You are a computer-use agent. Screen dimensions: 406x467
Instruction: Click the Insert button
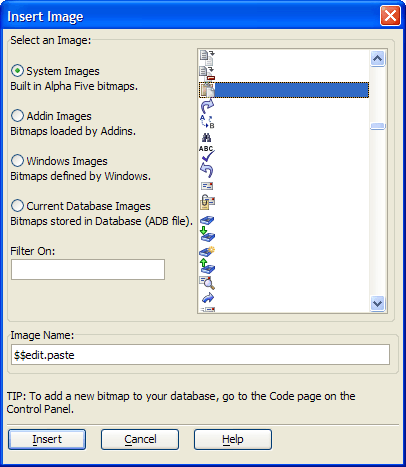[x=47, y=439]
